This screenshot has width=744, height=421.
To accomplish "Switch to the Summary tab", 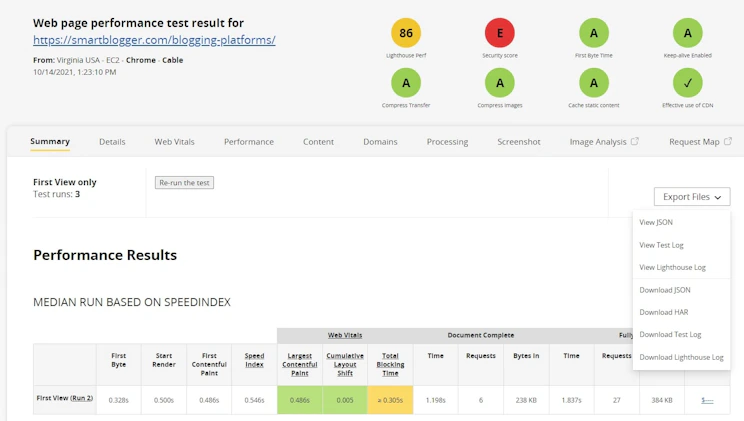I will coord(50,141).
